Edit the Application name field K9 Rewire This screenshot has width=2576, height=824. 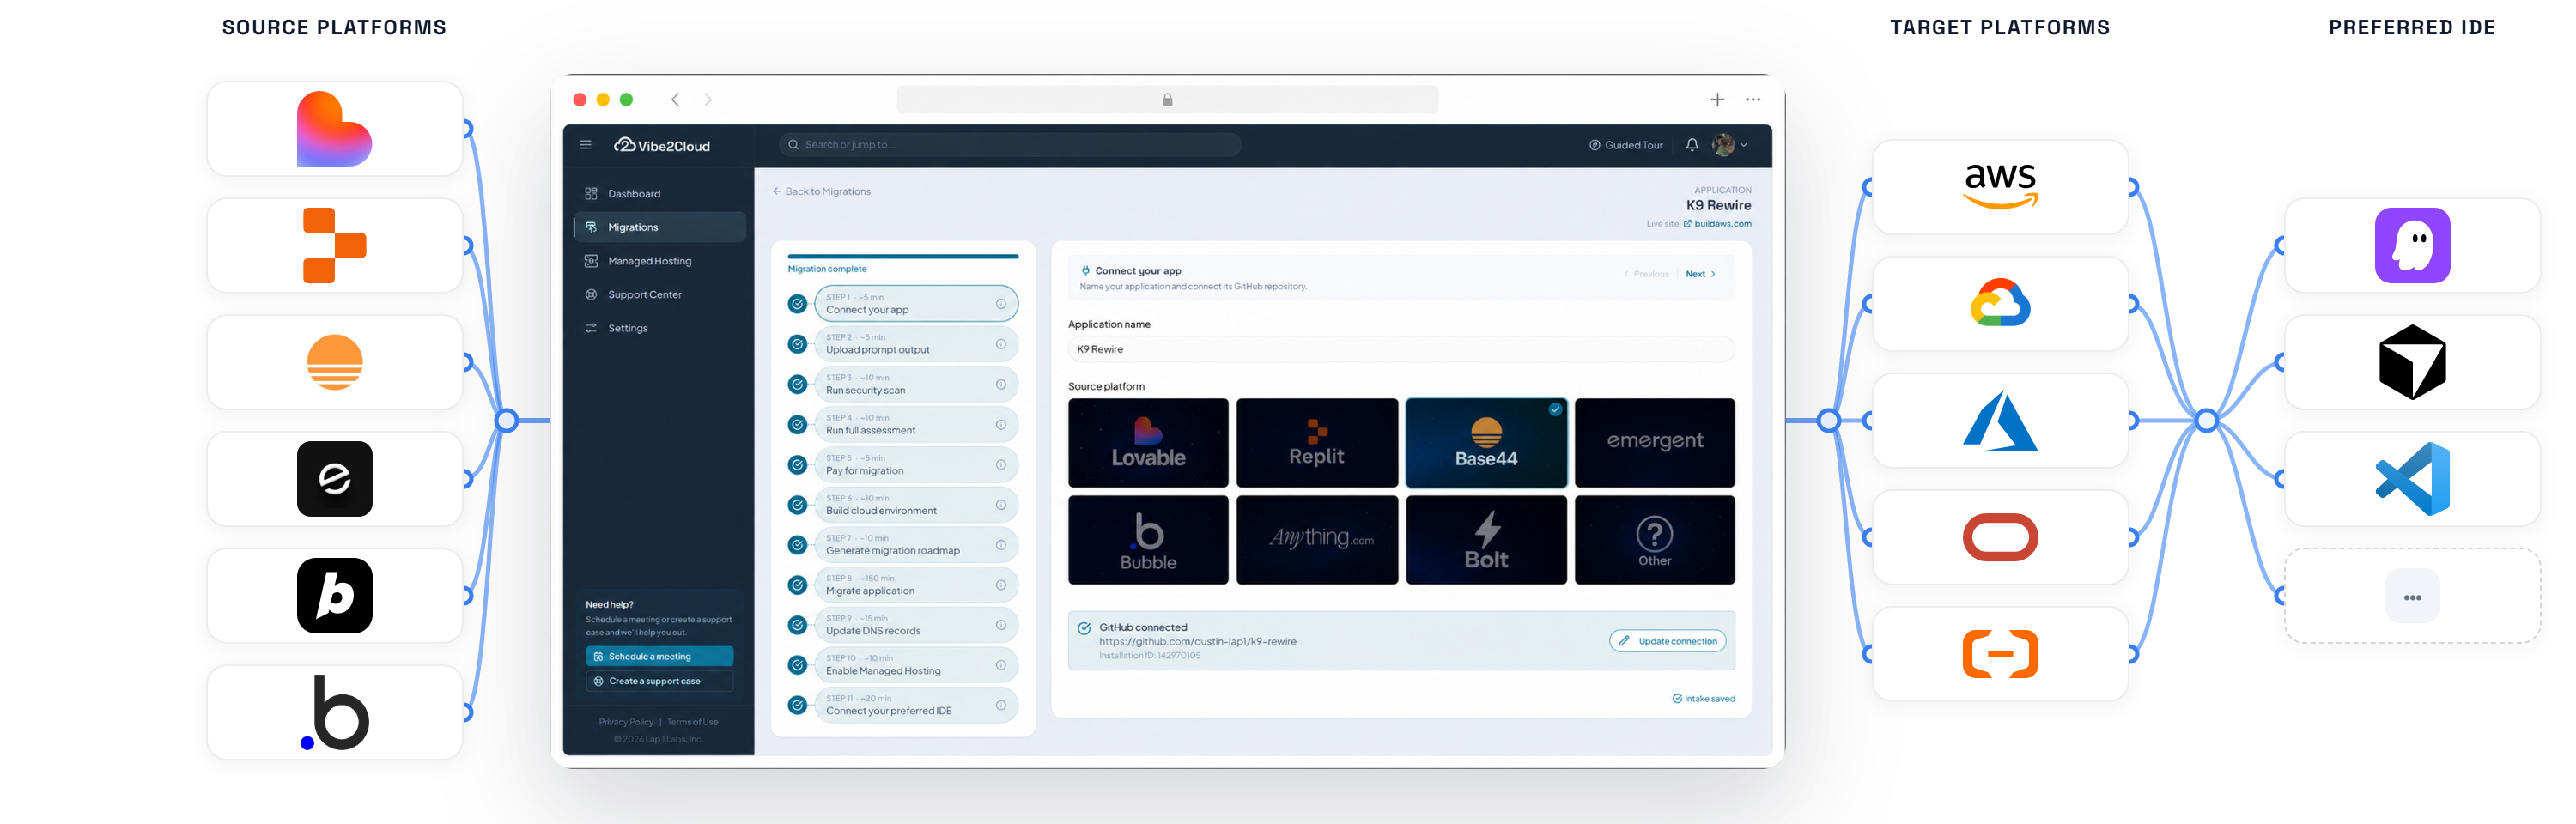point(1401,349)
